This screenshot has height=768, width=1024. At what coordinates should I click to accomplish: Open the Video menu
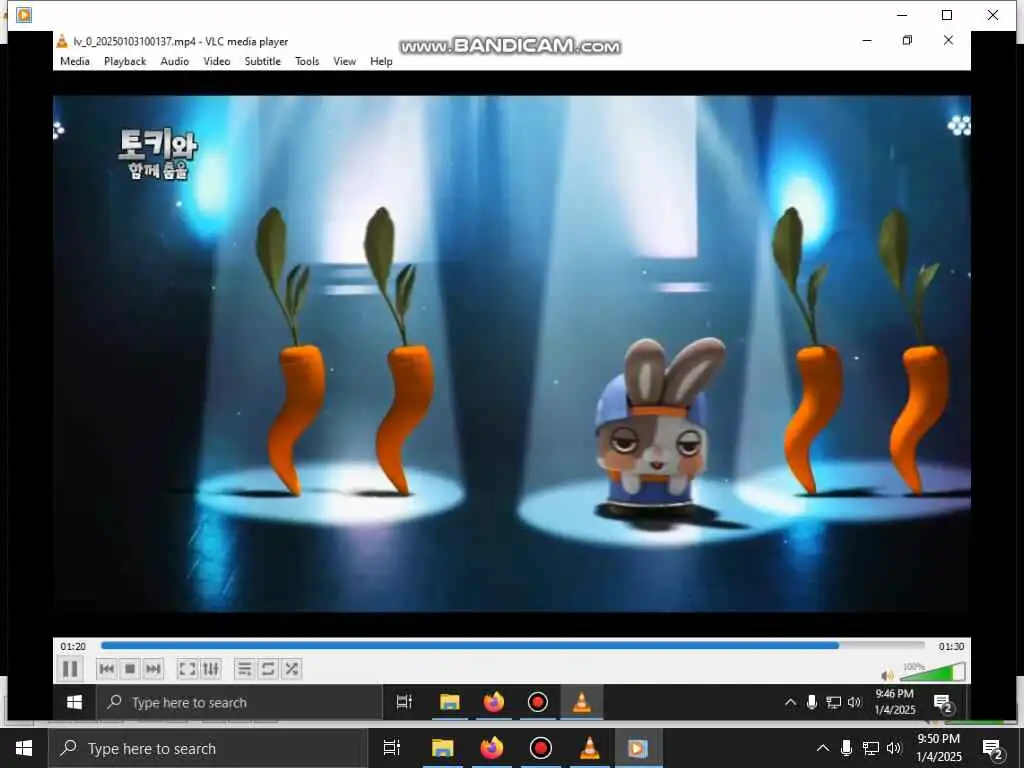coord(216,61)
